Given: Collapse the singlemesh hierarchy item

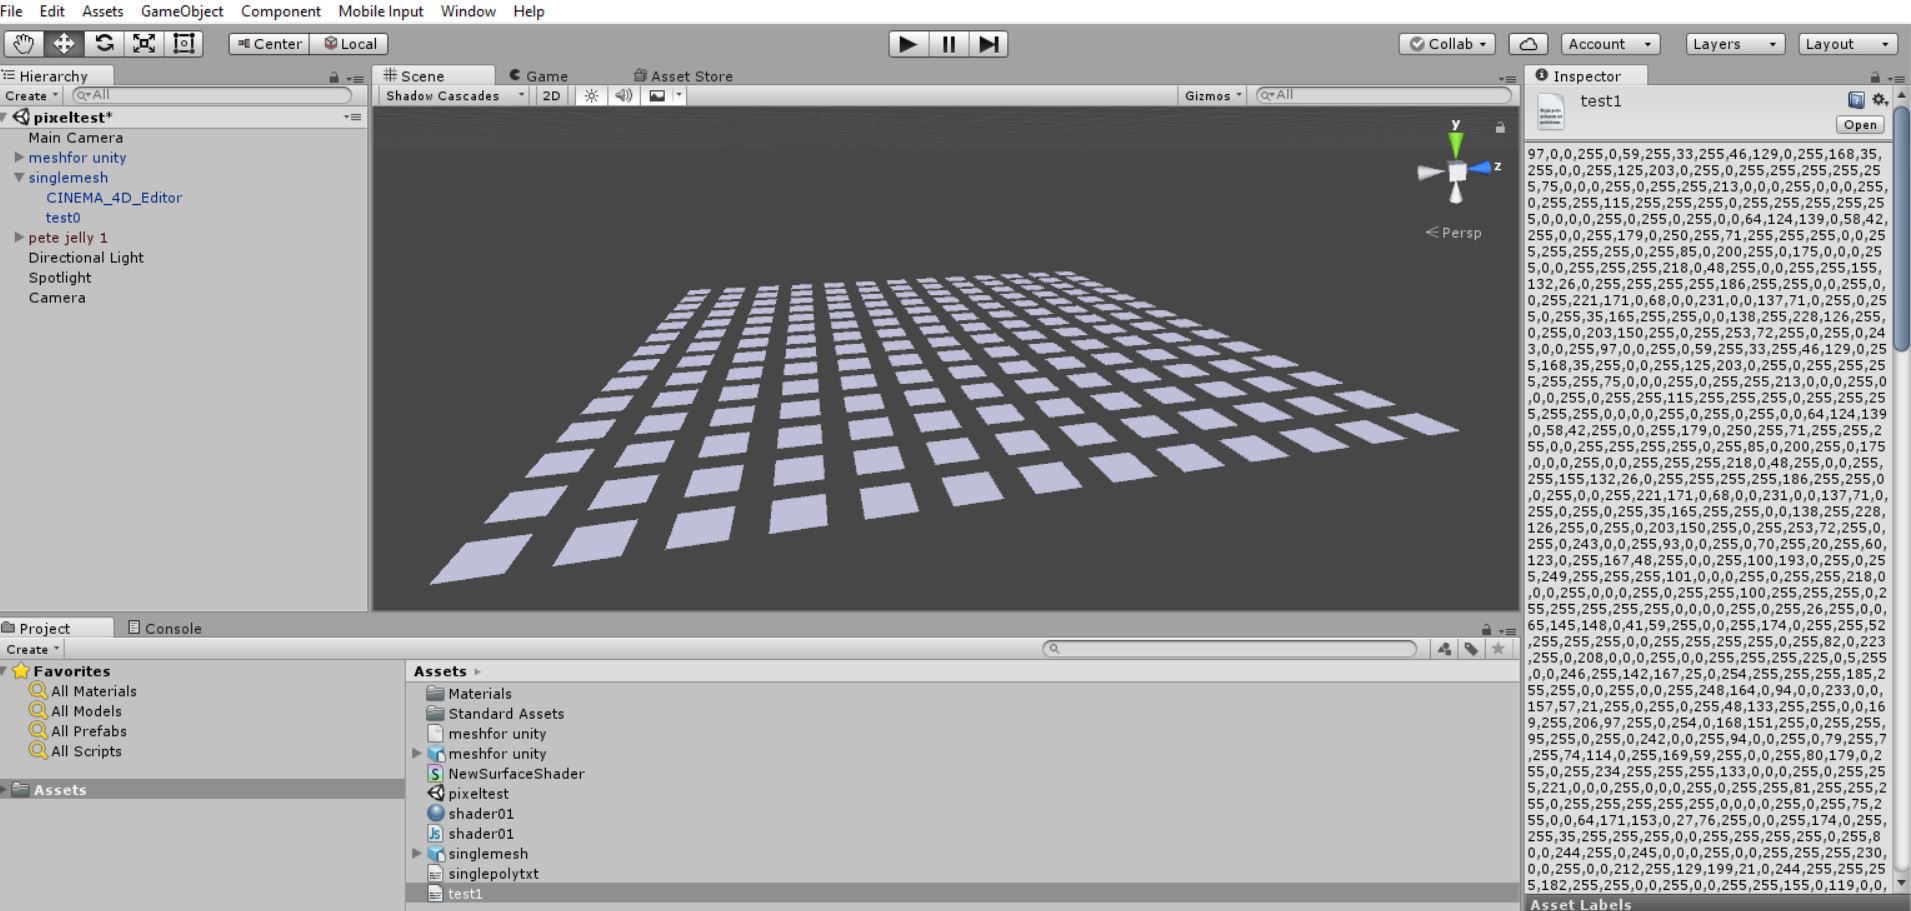Looking at the screenshot, I should [x=19, y=177].
